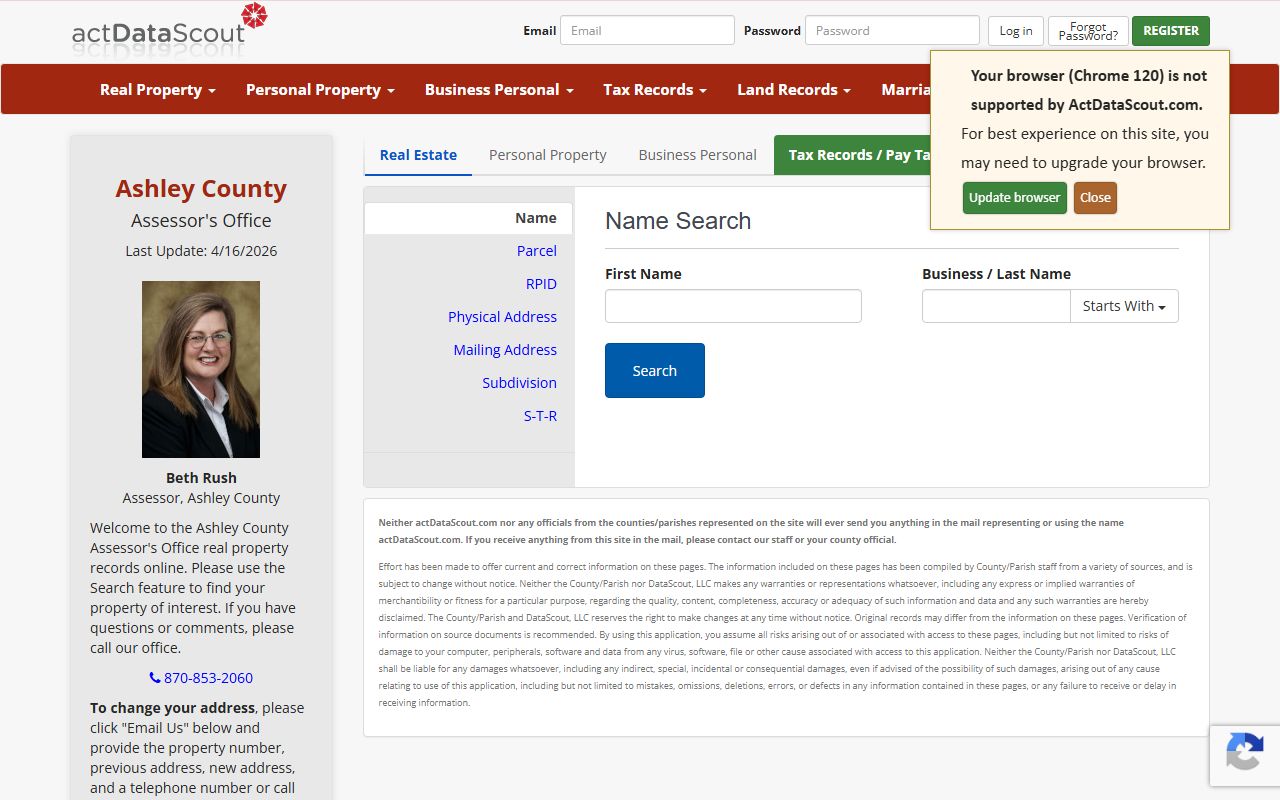Click the assessor Beth Rush photo
This screenshot has width=1280, height=800.
point(201,369)
